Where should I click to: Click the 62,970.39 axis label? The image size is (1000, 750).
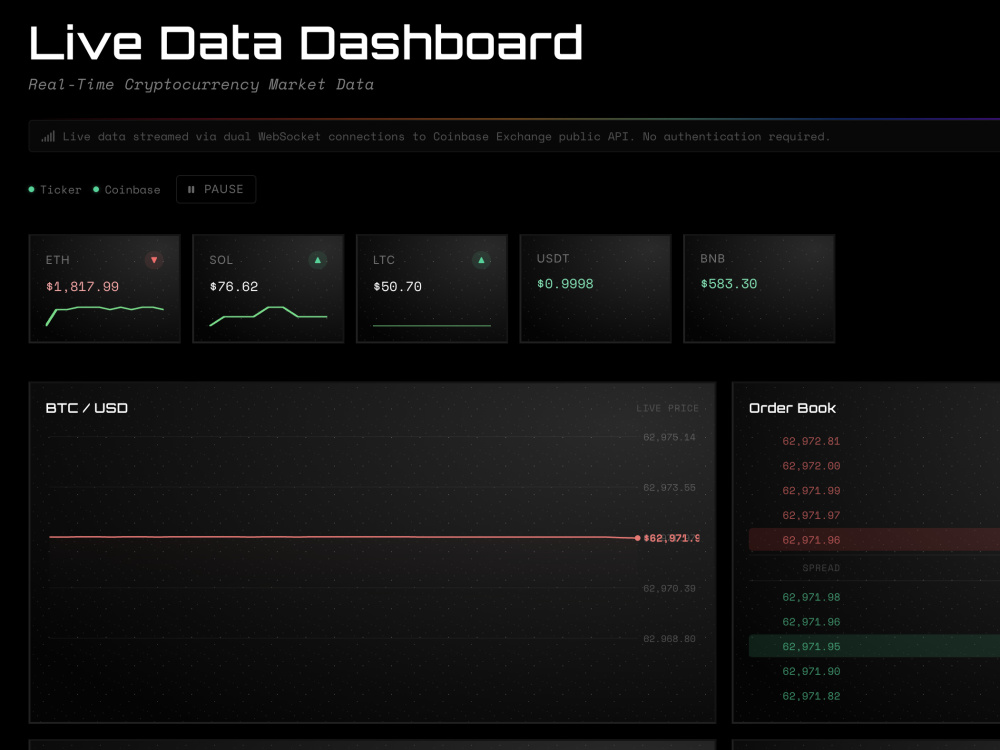pyautogui.click(x=669, y=589)
